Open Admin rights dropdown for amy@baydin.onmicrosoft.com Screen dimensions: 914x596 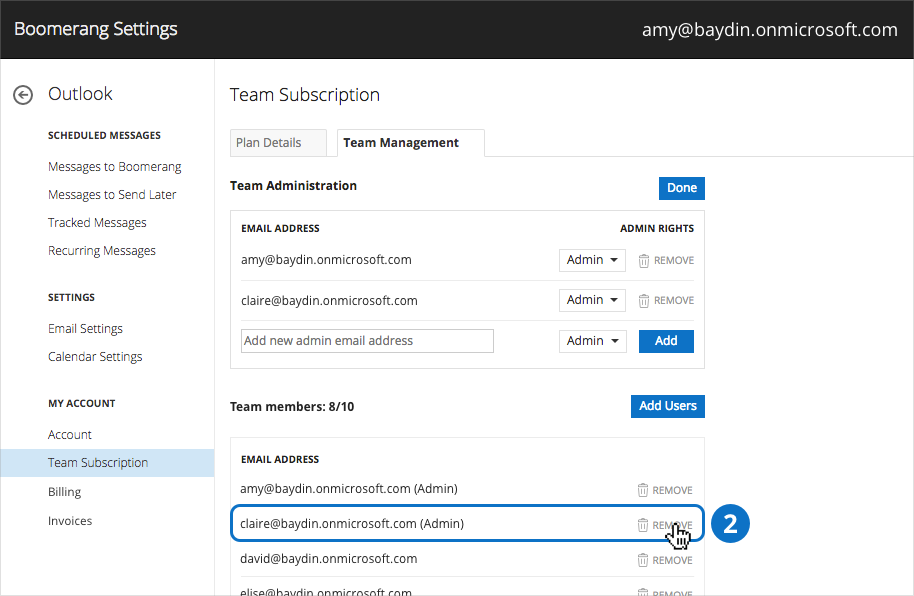point(592,260)
